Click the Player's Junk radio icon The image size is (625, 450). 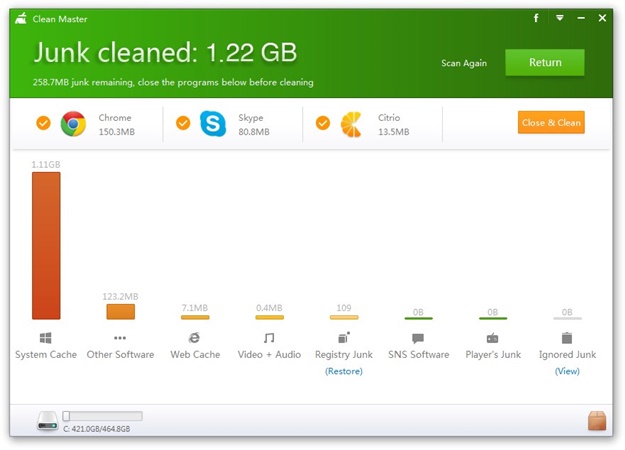coord(492,338)
